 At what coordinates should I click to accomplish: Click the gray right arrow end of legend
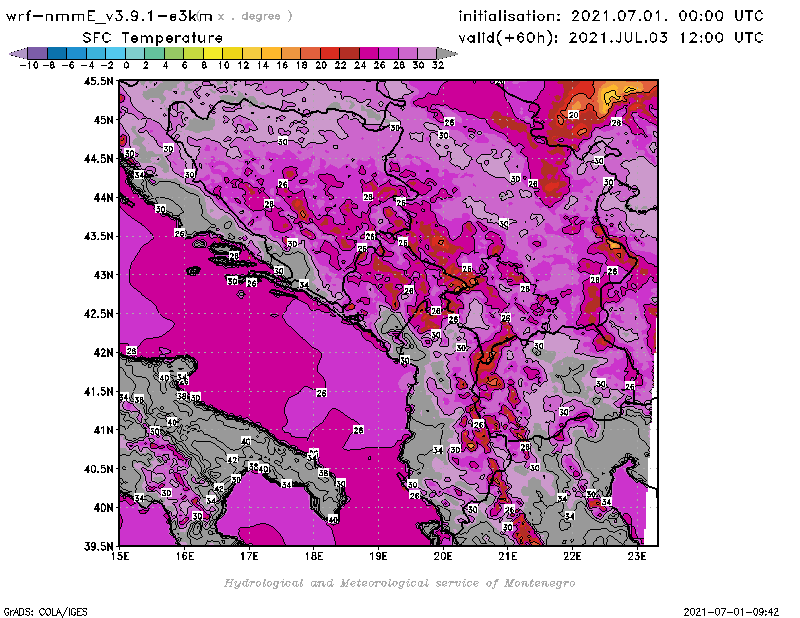tap(446, 53)
